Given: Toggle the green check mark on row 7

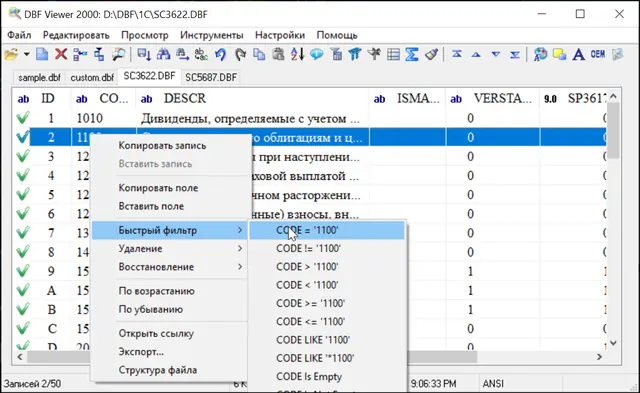Looking at the screenshot, I should coord(23,233).
